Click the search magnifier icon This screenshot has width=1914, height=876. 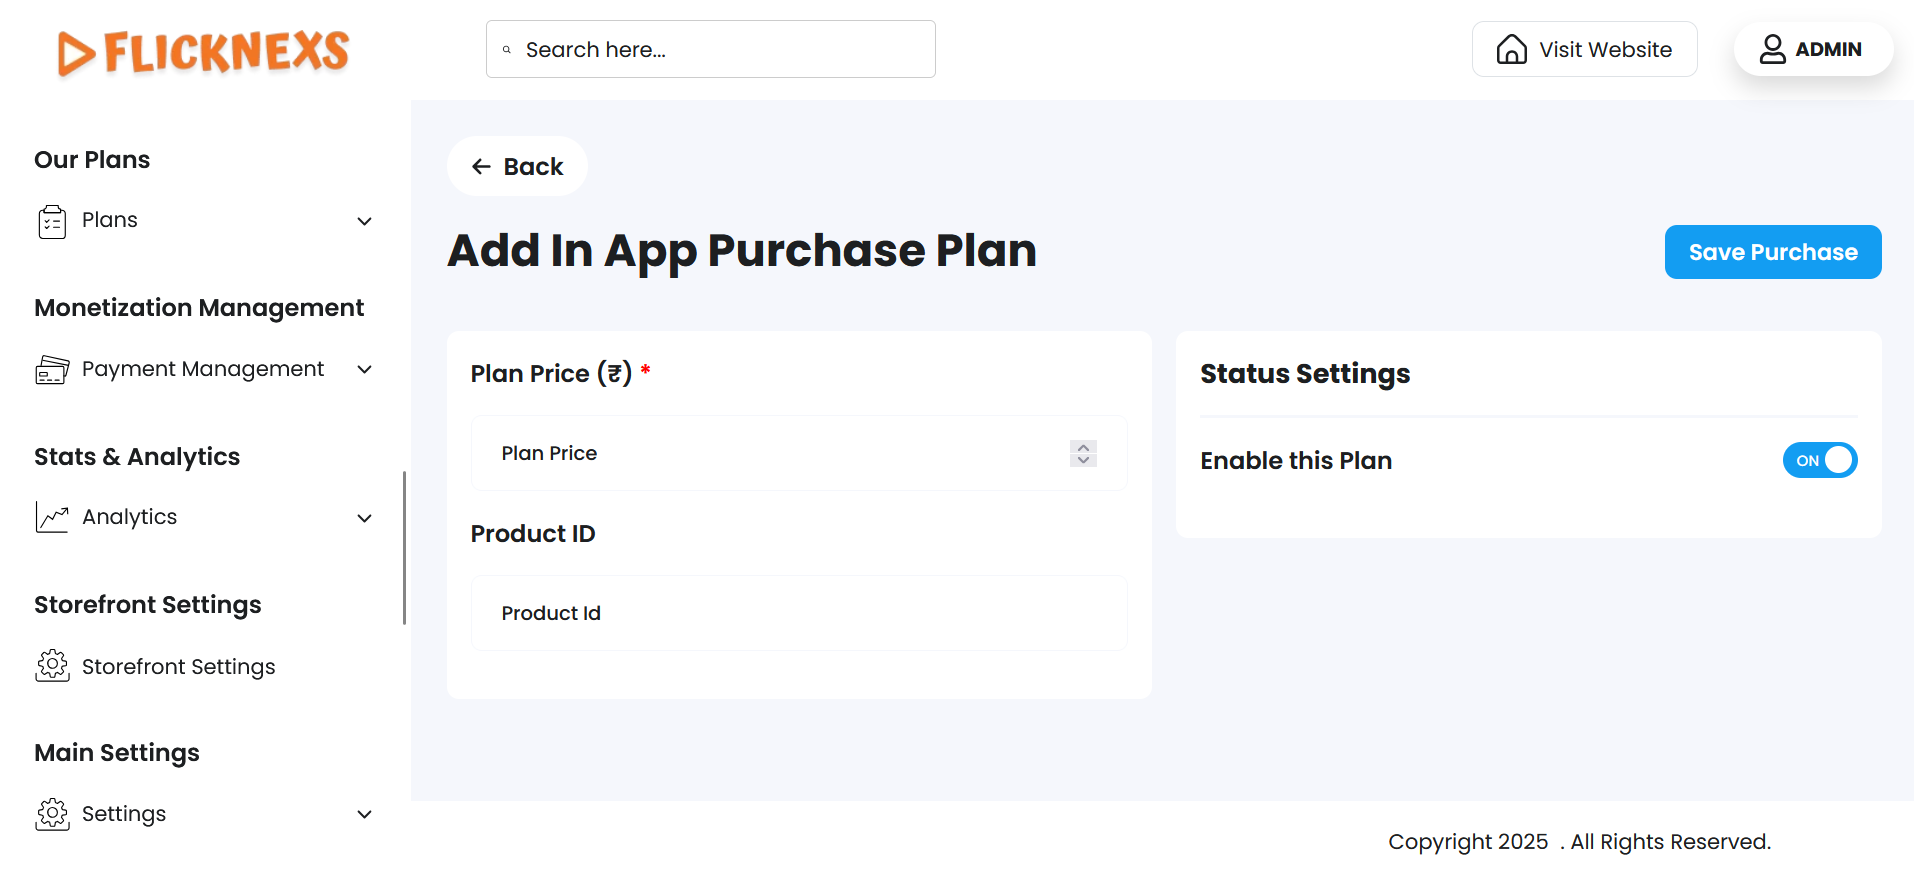[x=507, y=50]
